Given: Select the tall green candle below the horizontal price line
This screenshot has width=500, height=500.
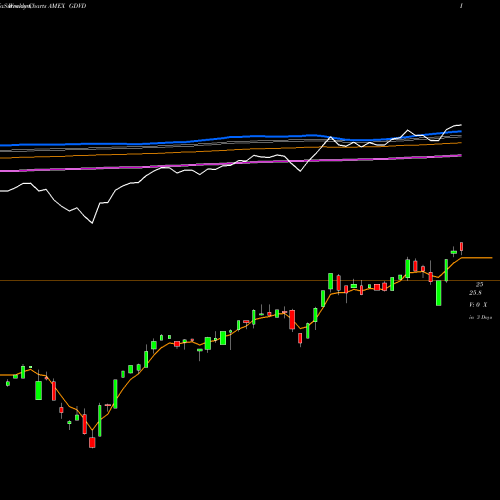Looking at the screenshot, I should pos(439,293).
